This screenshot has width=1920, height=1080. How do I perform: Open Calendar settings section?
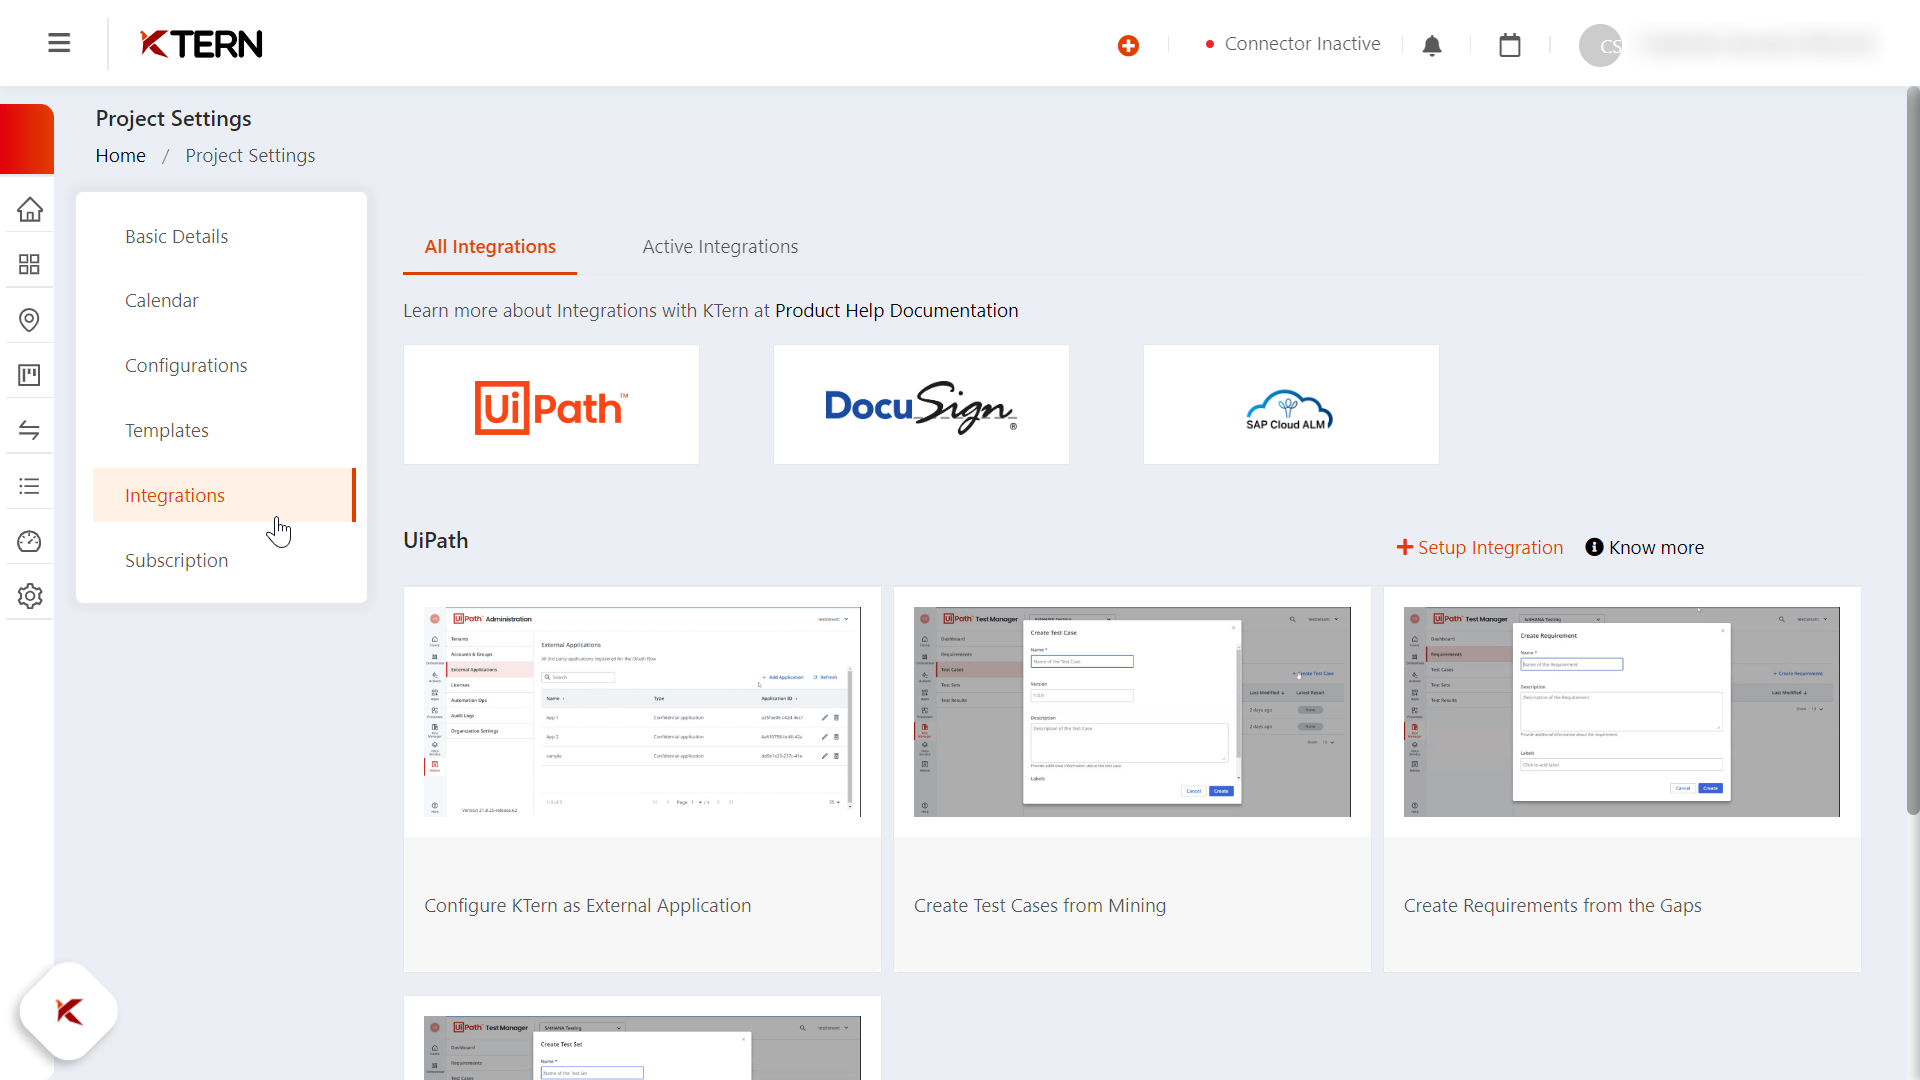click(161, 301)
